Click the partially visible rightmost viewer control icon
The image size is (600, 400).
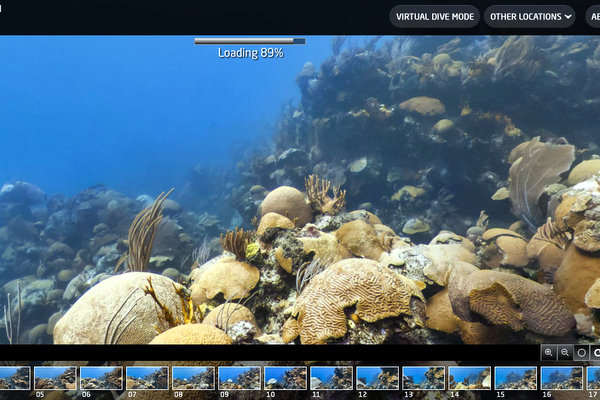[596, 352]
